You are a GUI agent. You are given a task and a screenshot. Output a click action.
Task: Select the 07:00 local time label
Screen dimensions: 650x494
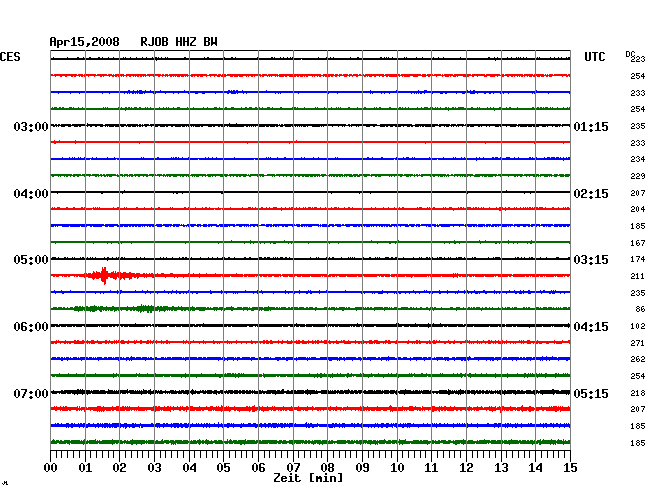tap(31, 394)
